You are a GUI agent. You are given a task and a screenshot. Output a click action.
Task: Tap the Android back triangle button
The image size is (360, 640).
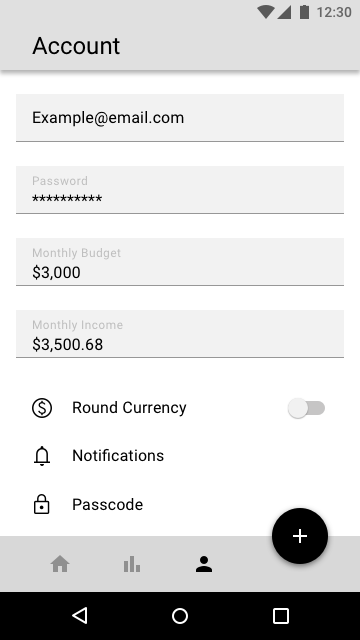80,616
